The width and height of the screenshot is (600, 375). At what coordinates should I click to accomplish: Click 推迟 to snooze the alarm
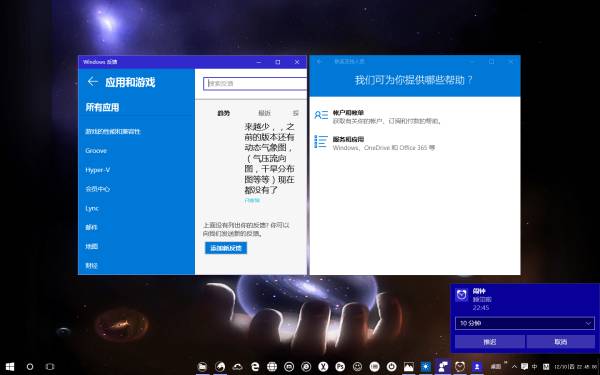coord(490,342)
